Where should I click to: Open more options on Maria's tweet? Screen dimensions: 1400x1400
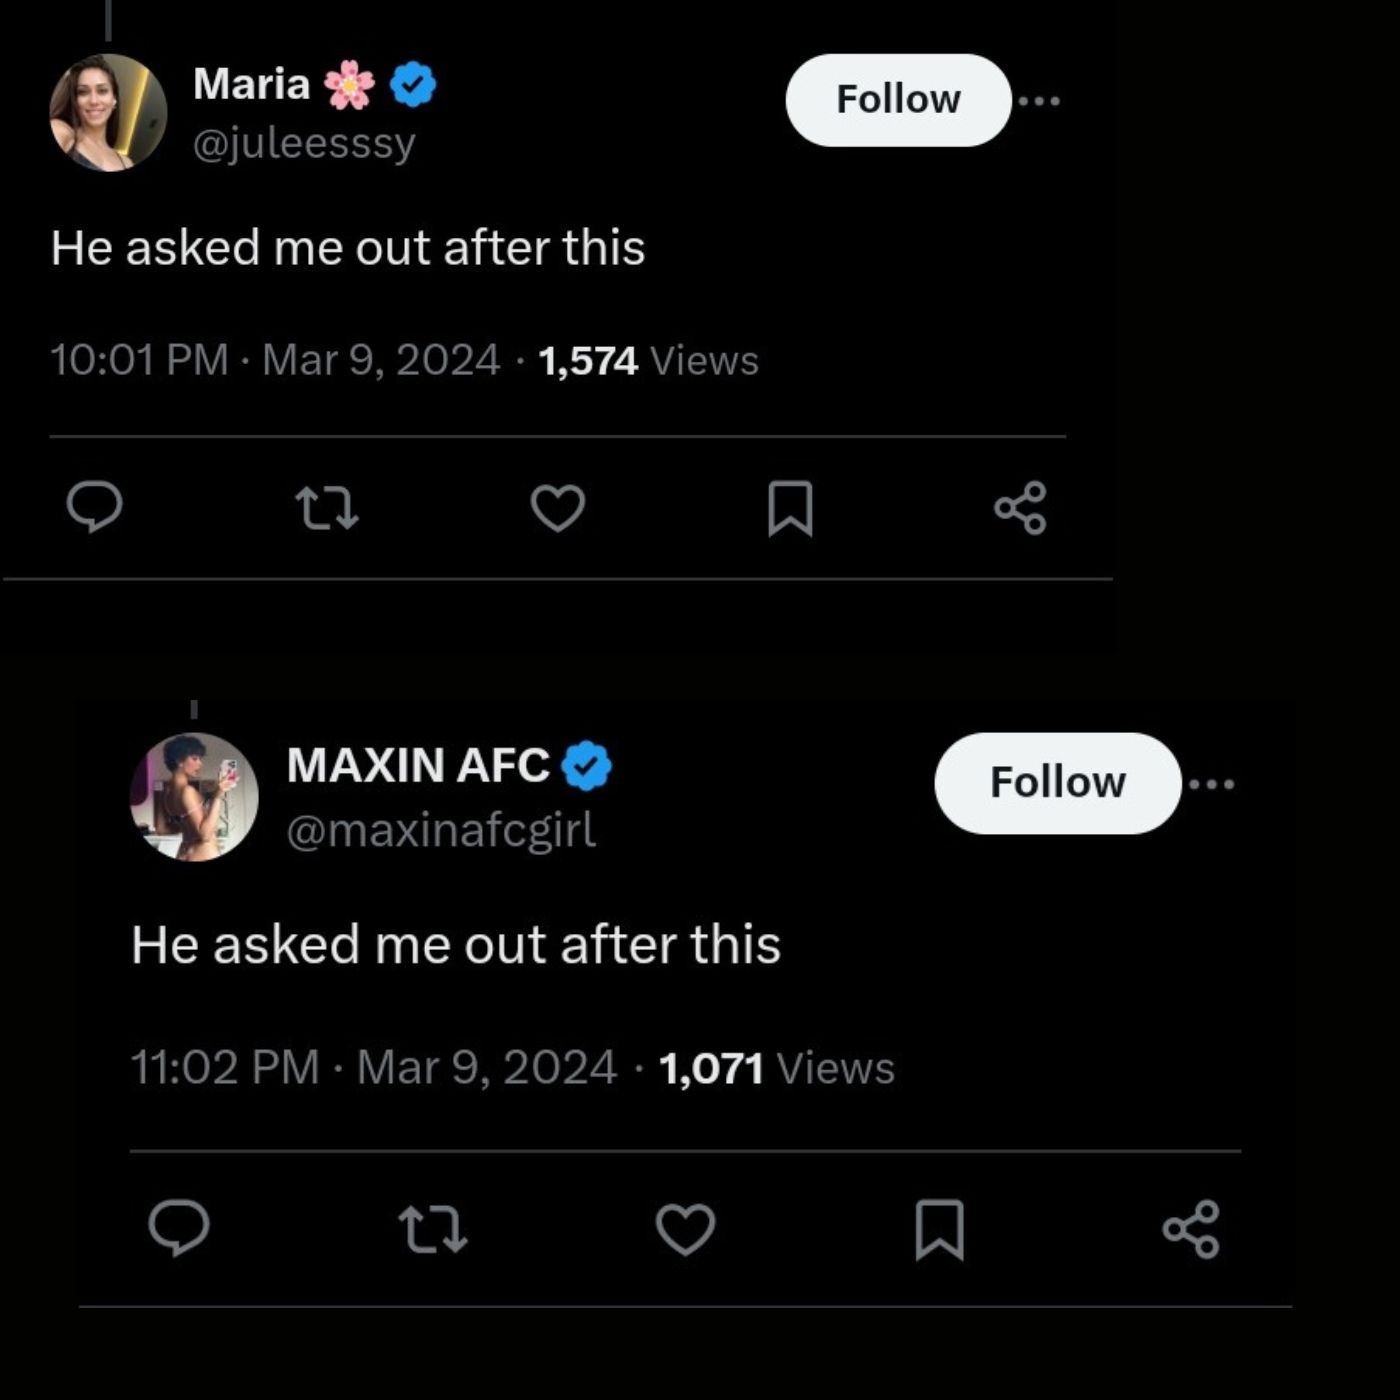[x=1040, y=100]
